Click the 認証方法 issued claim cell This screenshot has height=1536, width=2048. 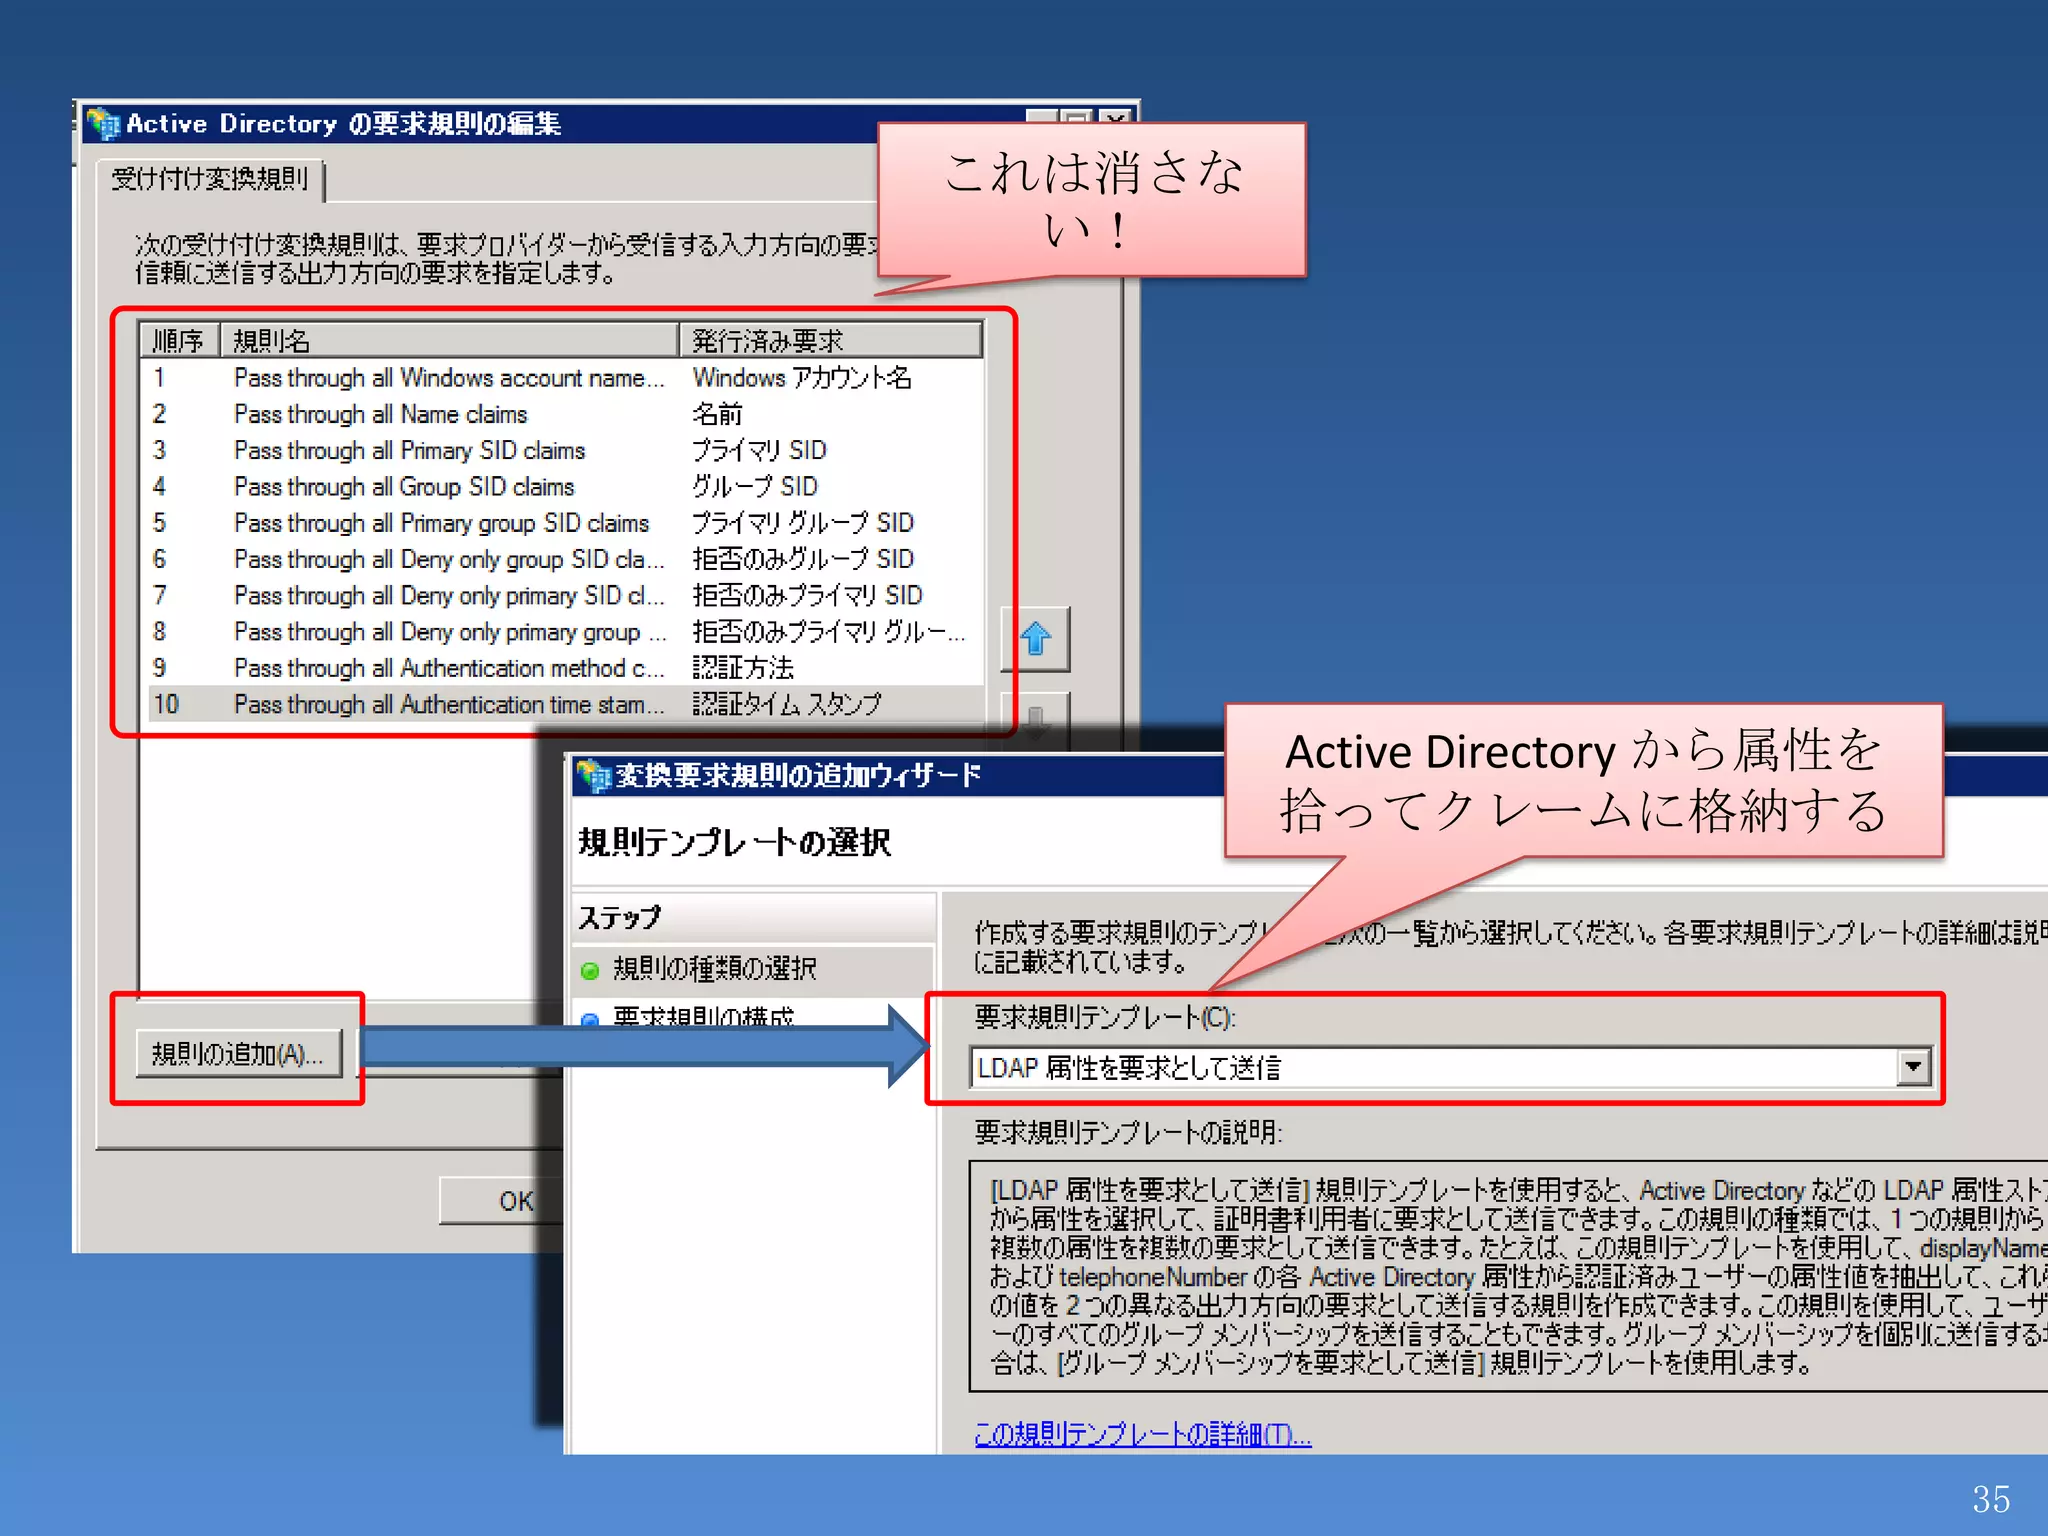tap(743, 668)
